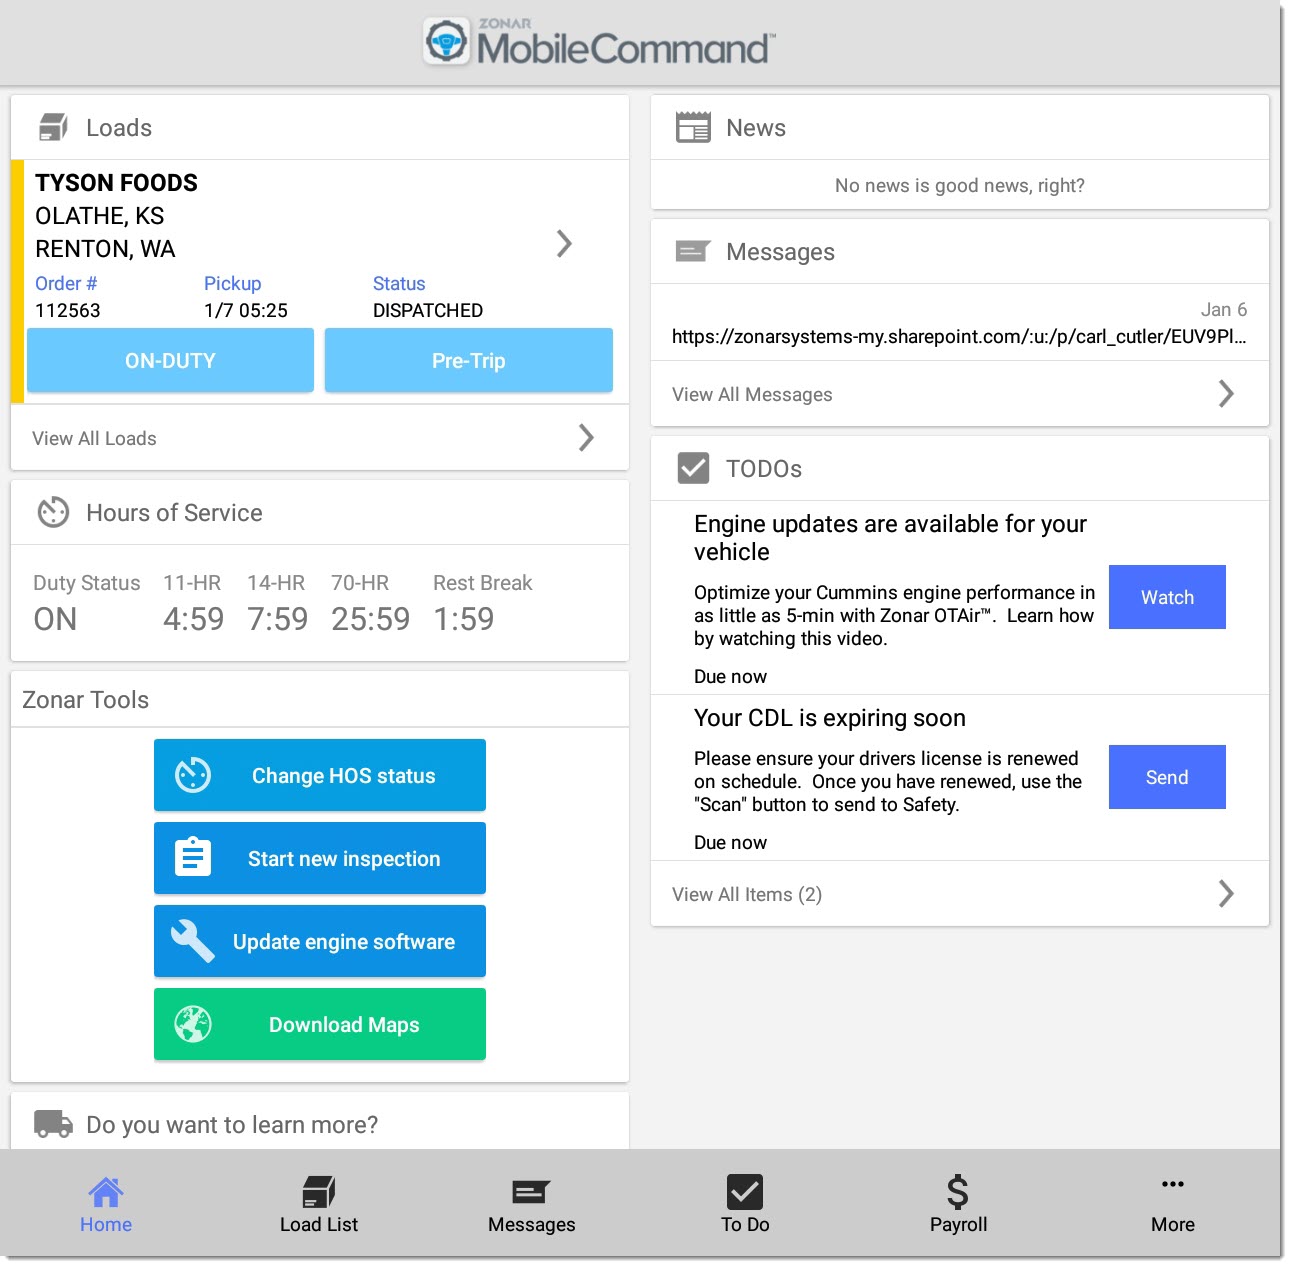Screen dimensions: 1290x1266
Task: Click Rest Break value 1:59
Action: click(464, 619)
